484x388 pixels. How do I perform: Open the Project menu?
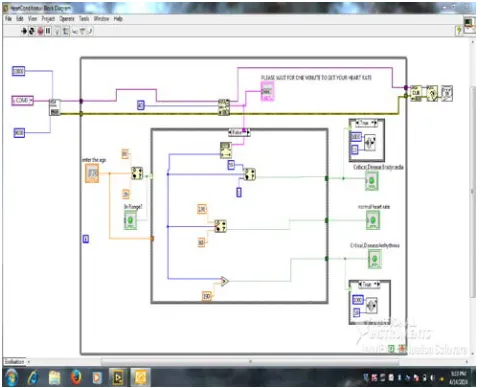click(x=48, y=19)
